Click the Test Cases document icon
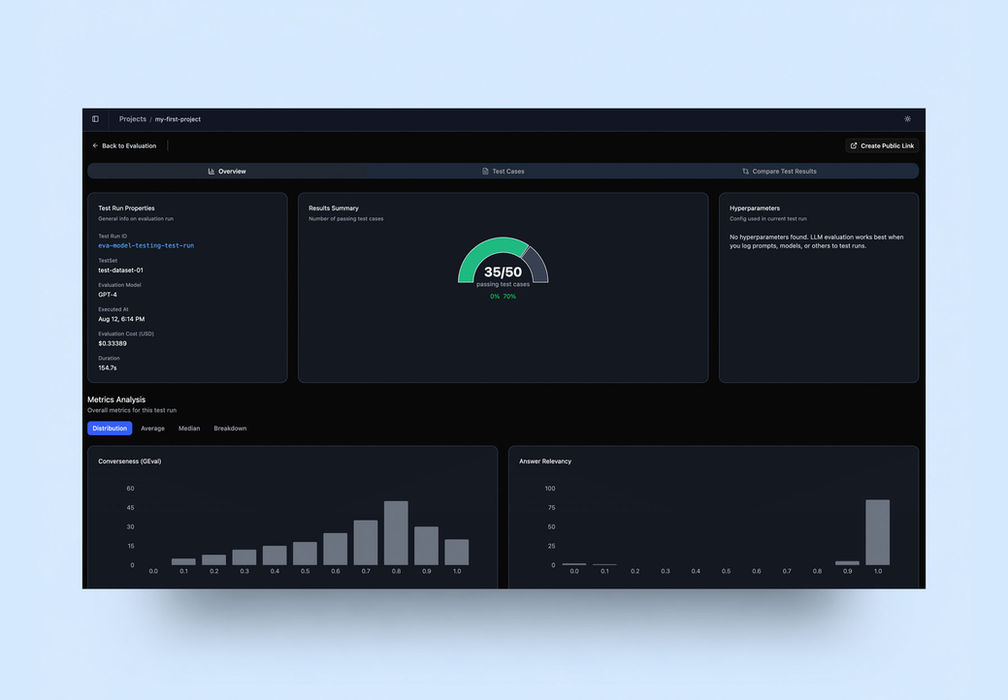The image size is (1008, 700). 485,172
